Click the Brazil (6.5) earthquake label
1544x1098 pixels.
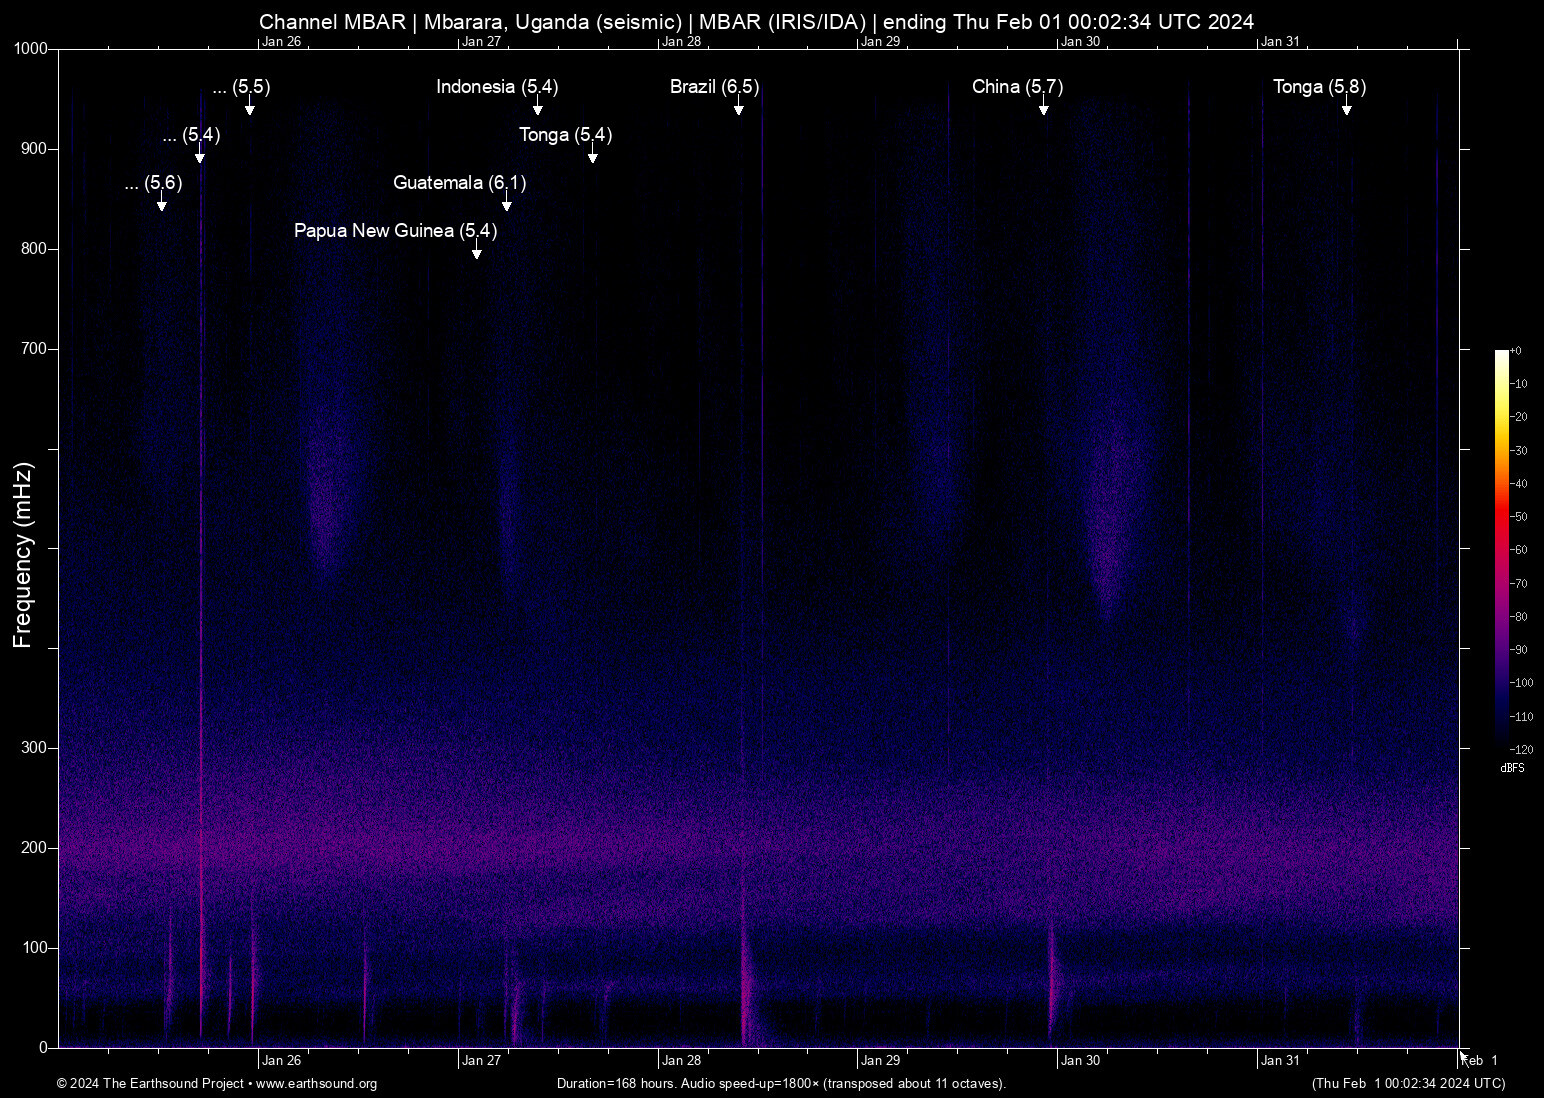click(714, 87)
